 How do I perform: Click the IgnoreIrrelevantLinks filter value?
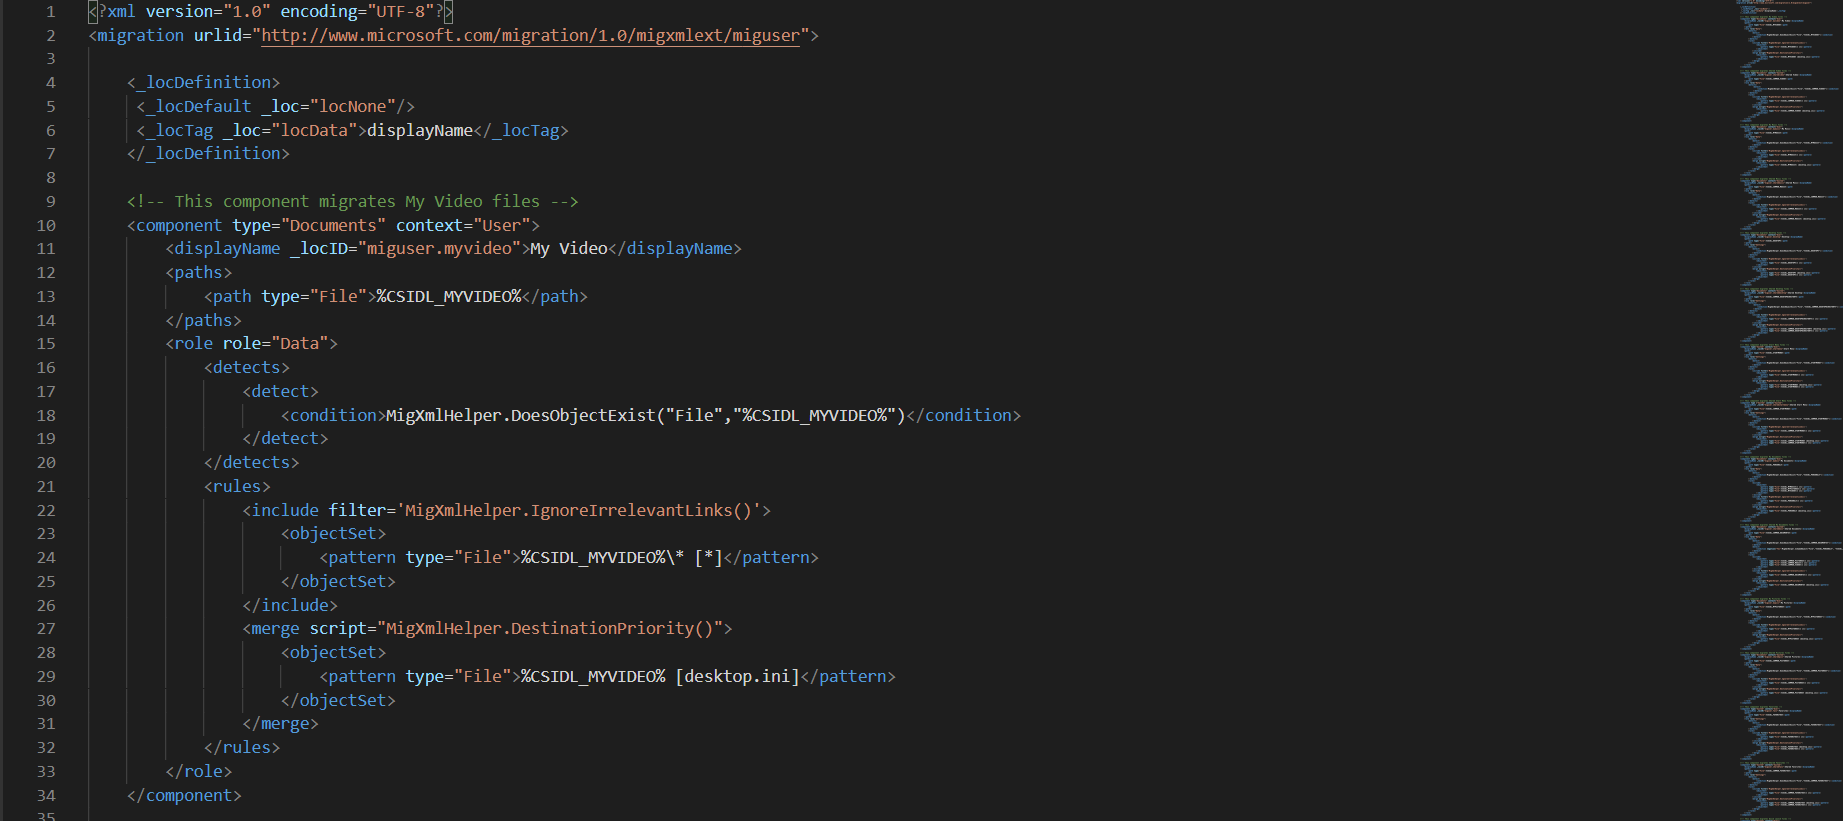click(x=582, y=511)
